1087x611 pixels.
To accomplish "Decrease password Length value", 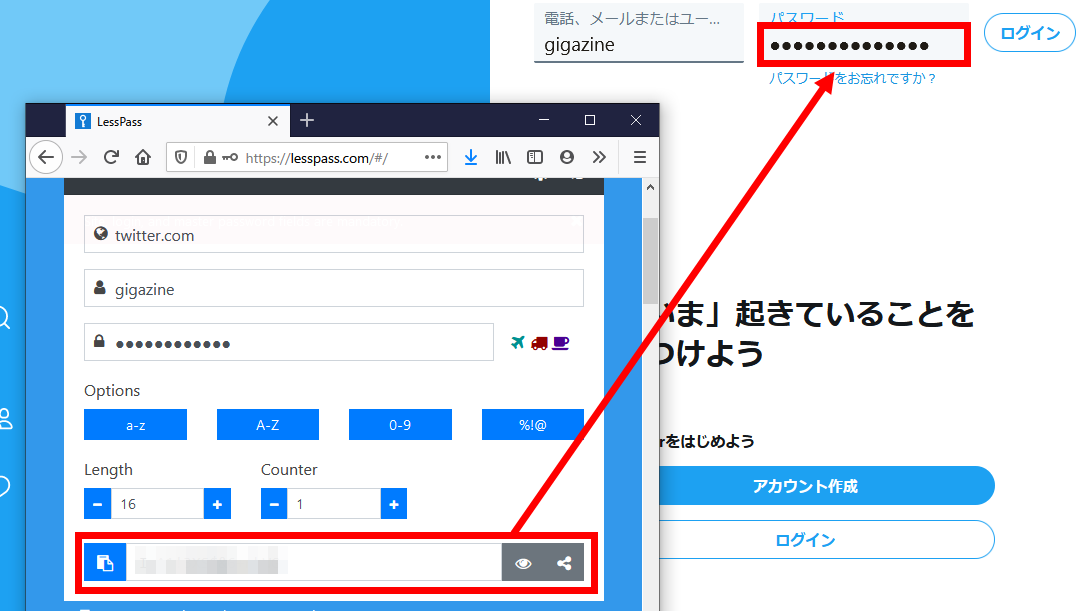I will [98, 504].
